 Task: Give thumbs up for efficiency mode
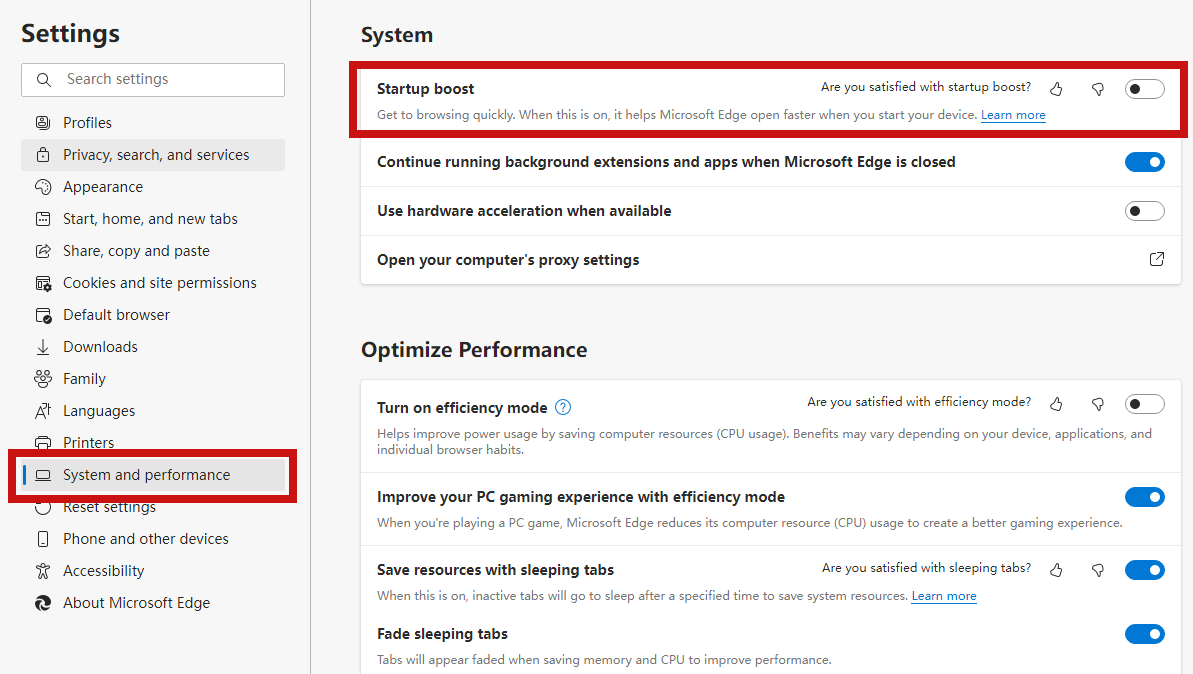click(x=1056, y=404)
